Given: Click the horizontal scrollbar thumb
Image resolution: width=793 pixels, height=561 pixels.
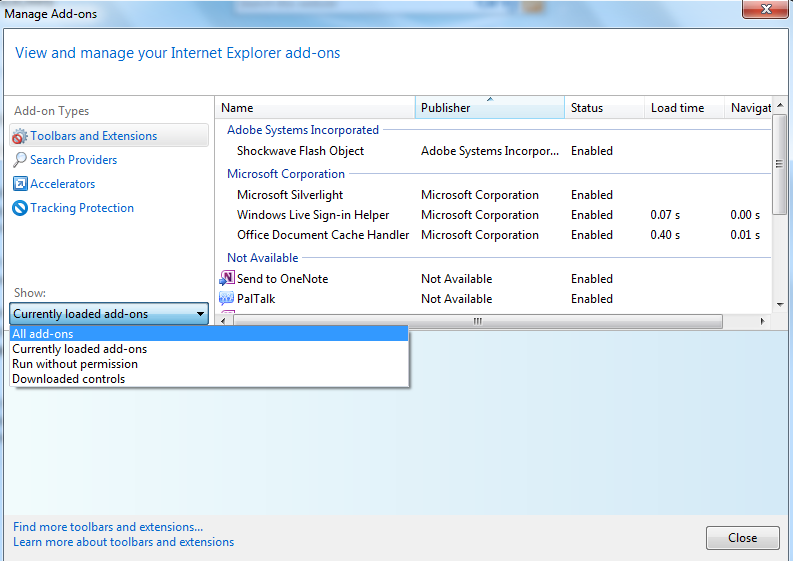Looking at the screenshot, I should click(x=478, y=321).
